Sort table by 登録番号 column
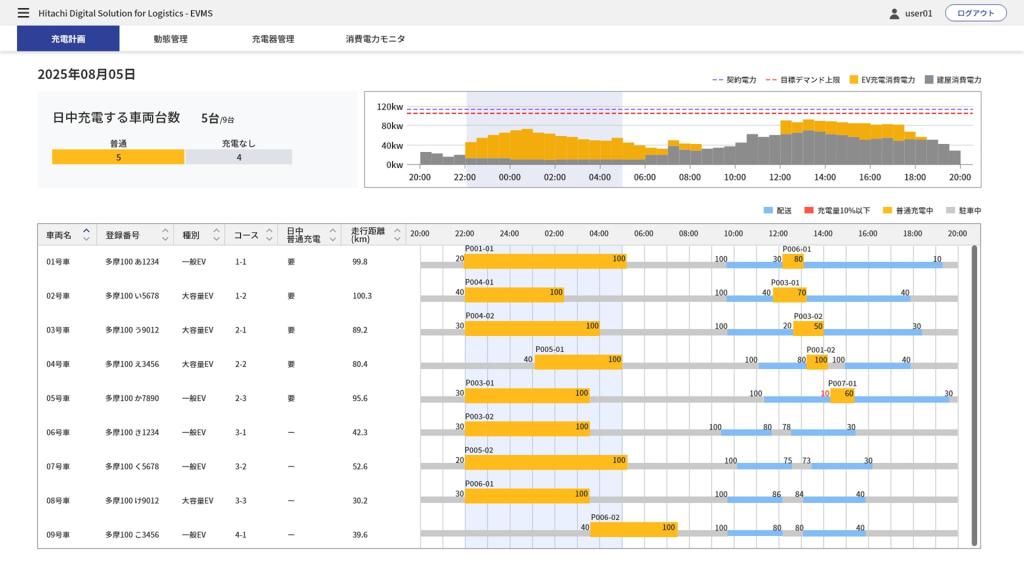Viewport: 1024px width, 576px height. pos(163,235)
